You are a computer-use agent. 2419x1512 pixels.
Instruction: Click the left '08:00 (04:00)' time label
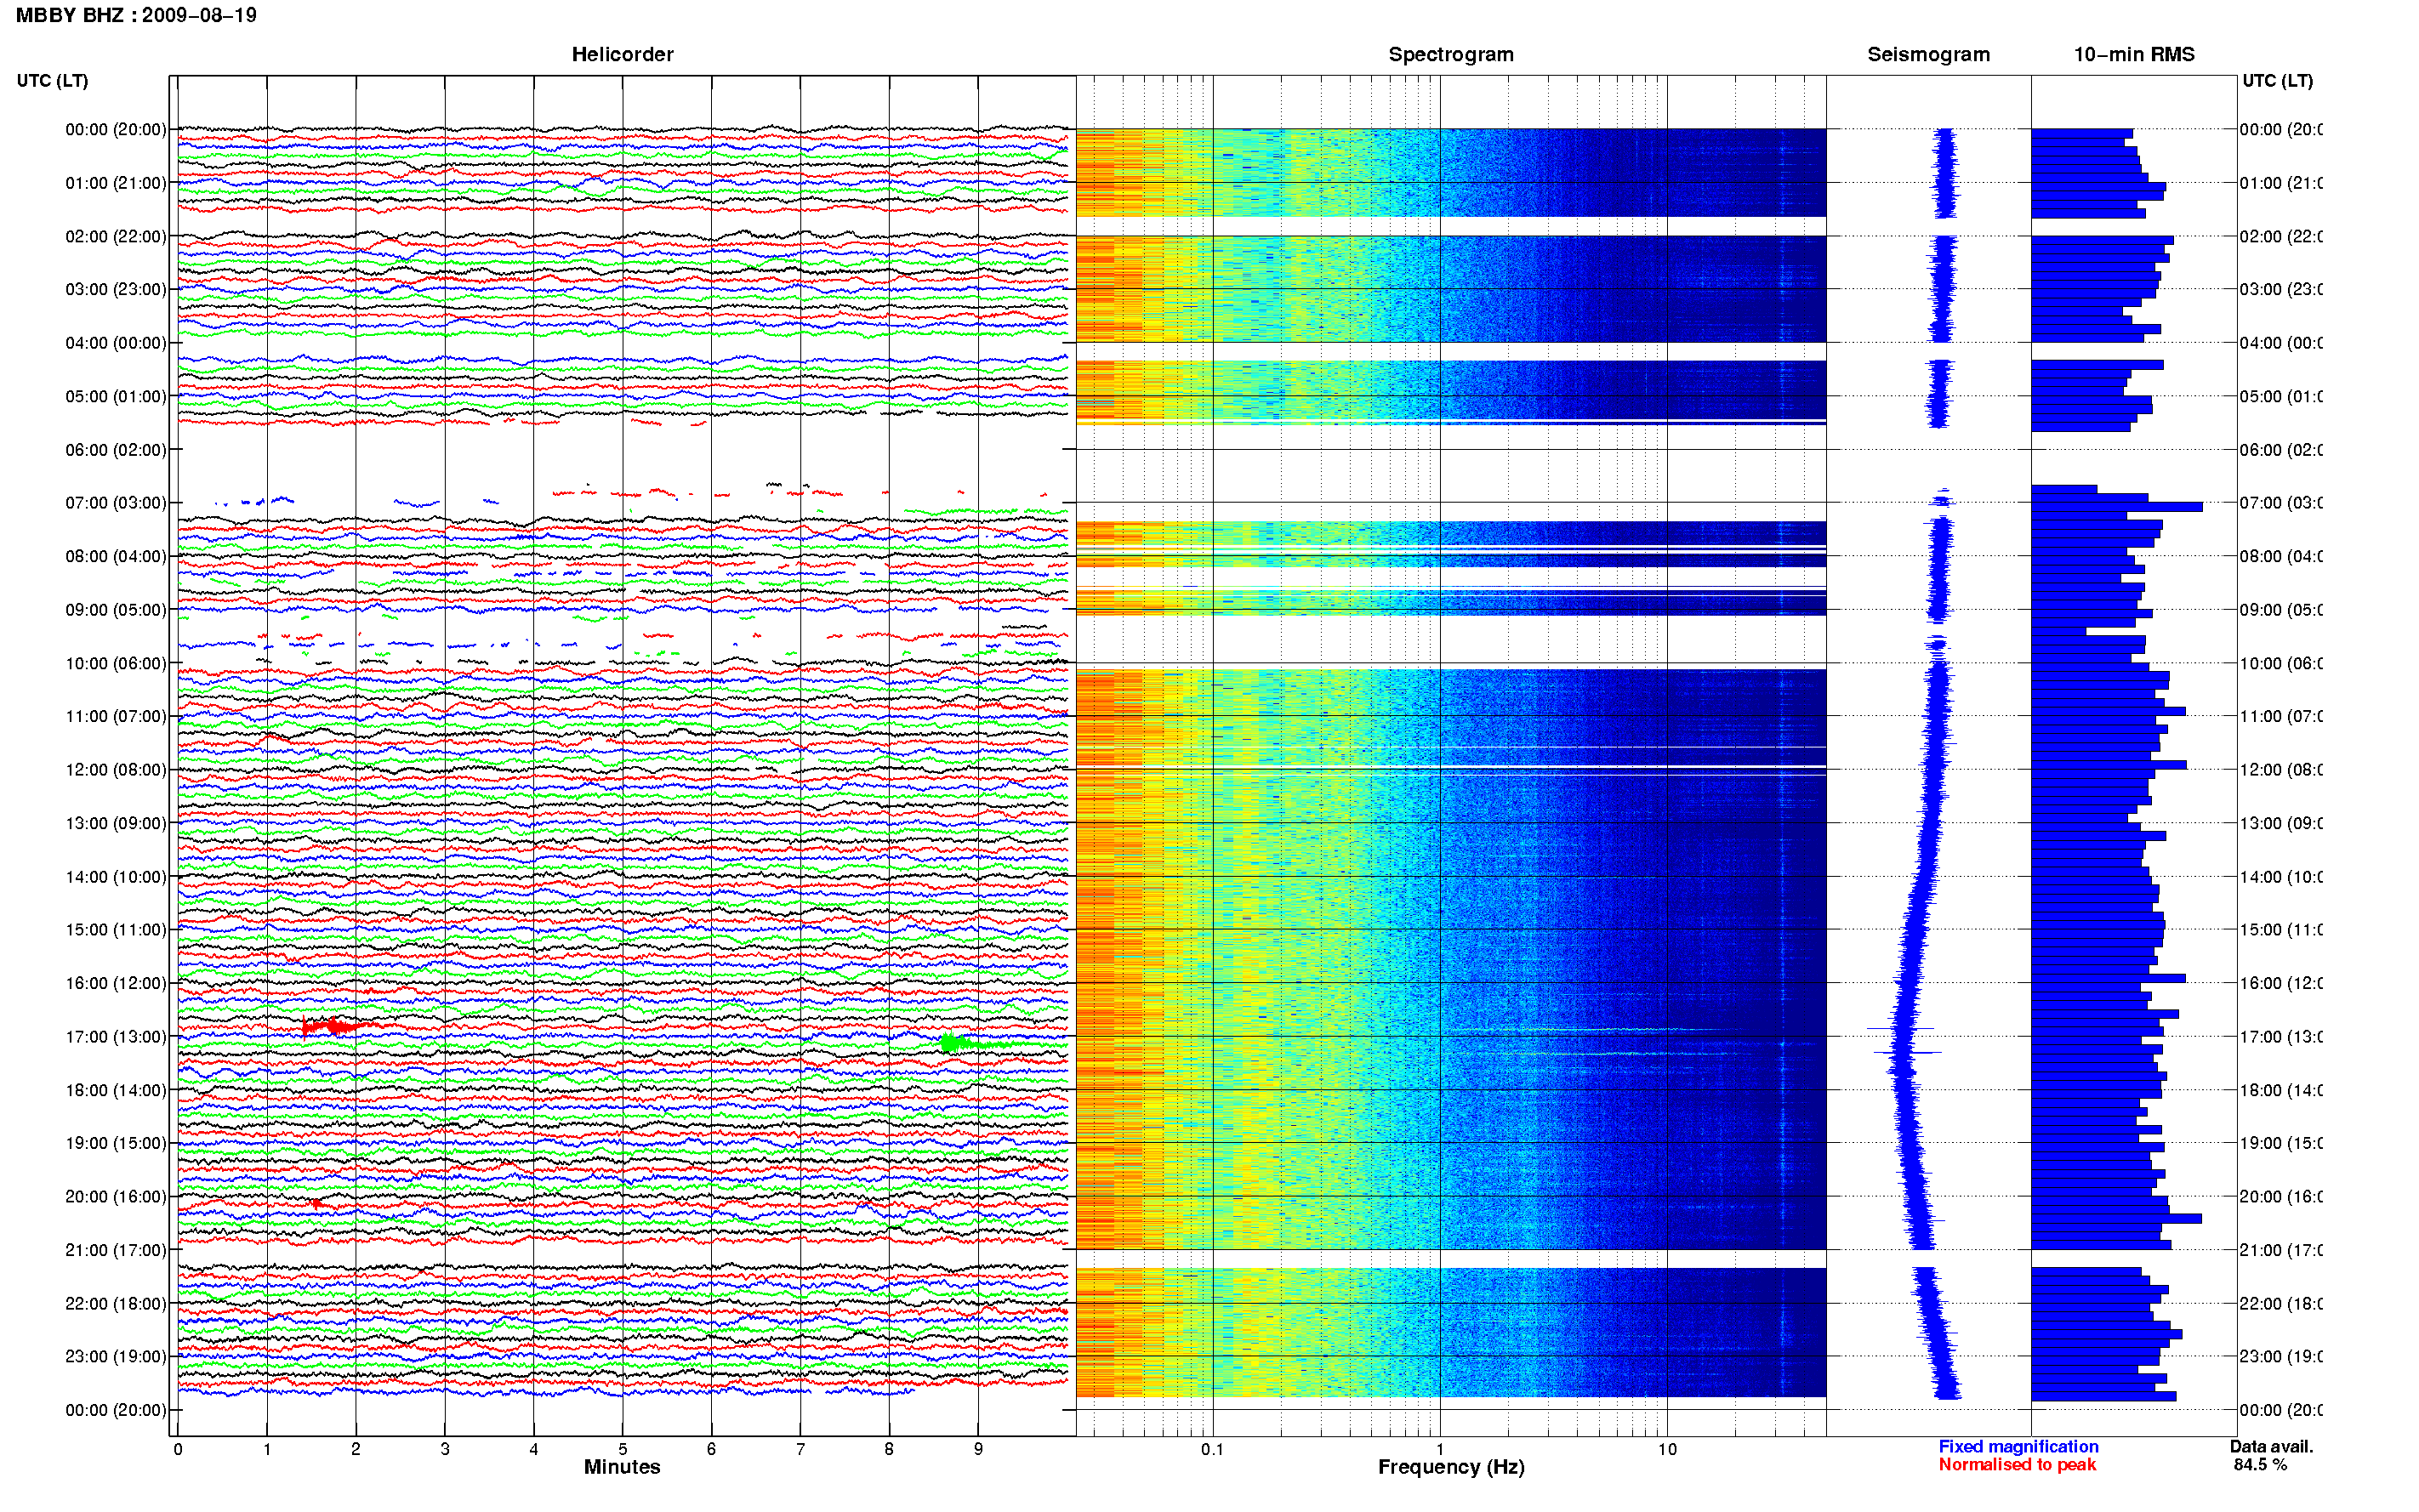[115, 556]
